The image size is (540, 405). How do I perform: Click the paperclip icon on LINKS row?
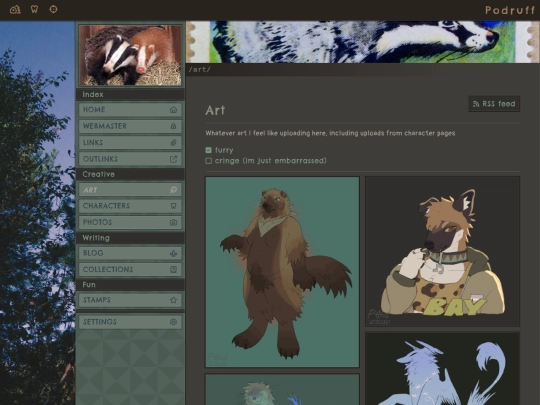pos(173,143)
